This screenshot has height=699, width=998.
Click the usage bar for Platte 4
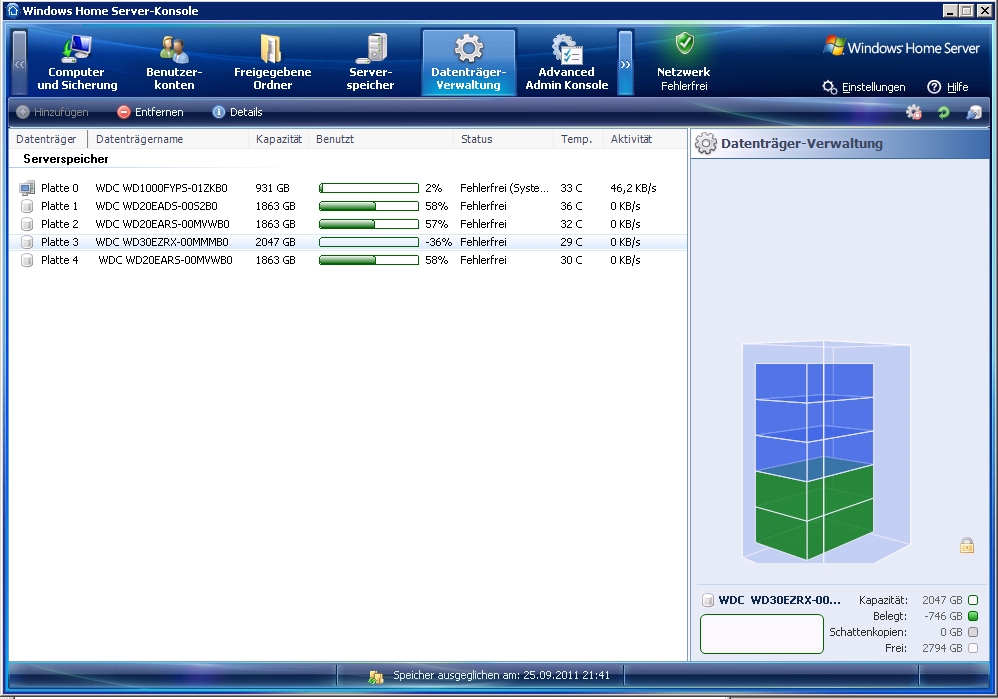click(x=369, y=260)
